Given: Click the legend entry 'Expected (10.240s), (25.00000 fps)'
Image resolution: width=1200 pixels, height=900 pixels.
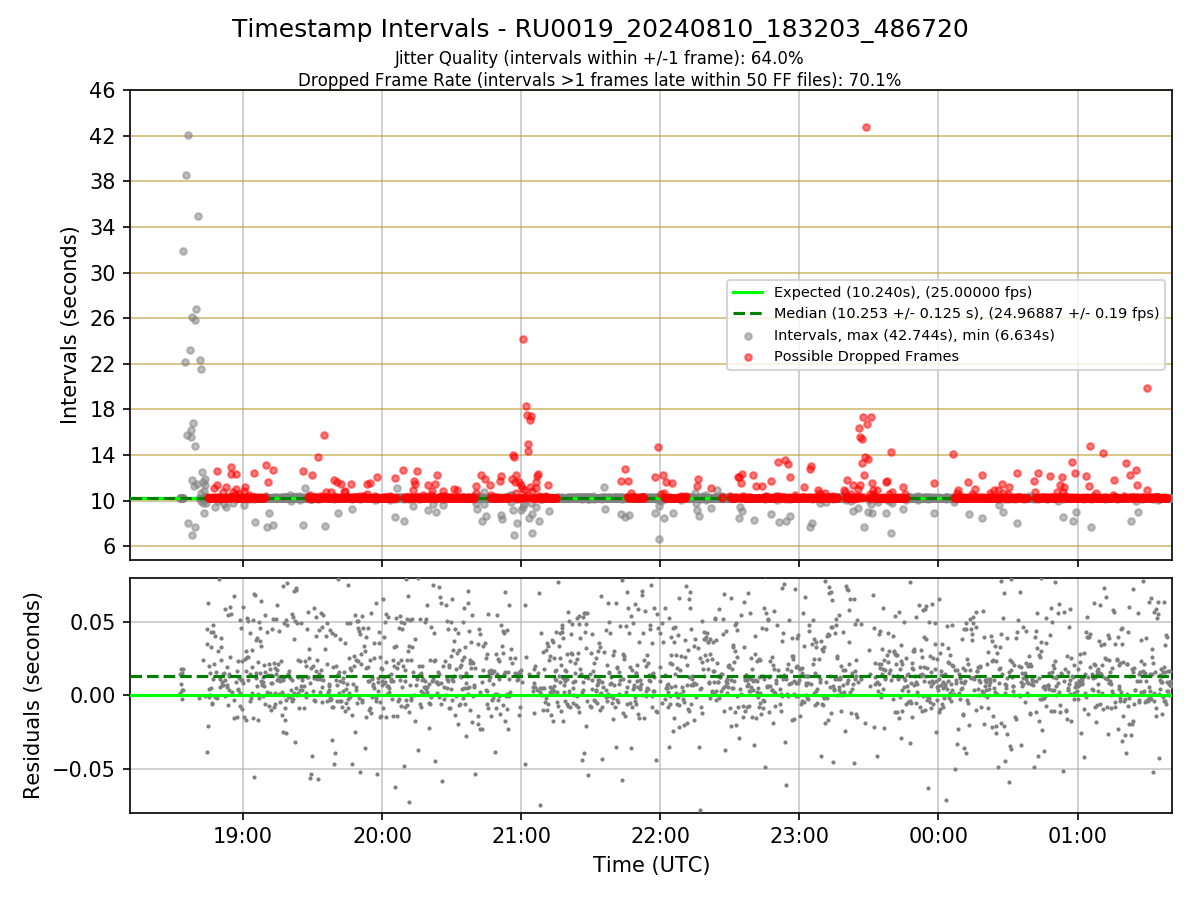Looking at the screenshot, I should pyautogui.click(x=904, y=292).
